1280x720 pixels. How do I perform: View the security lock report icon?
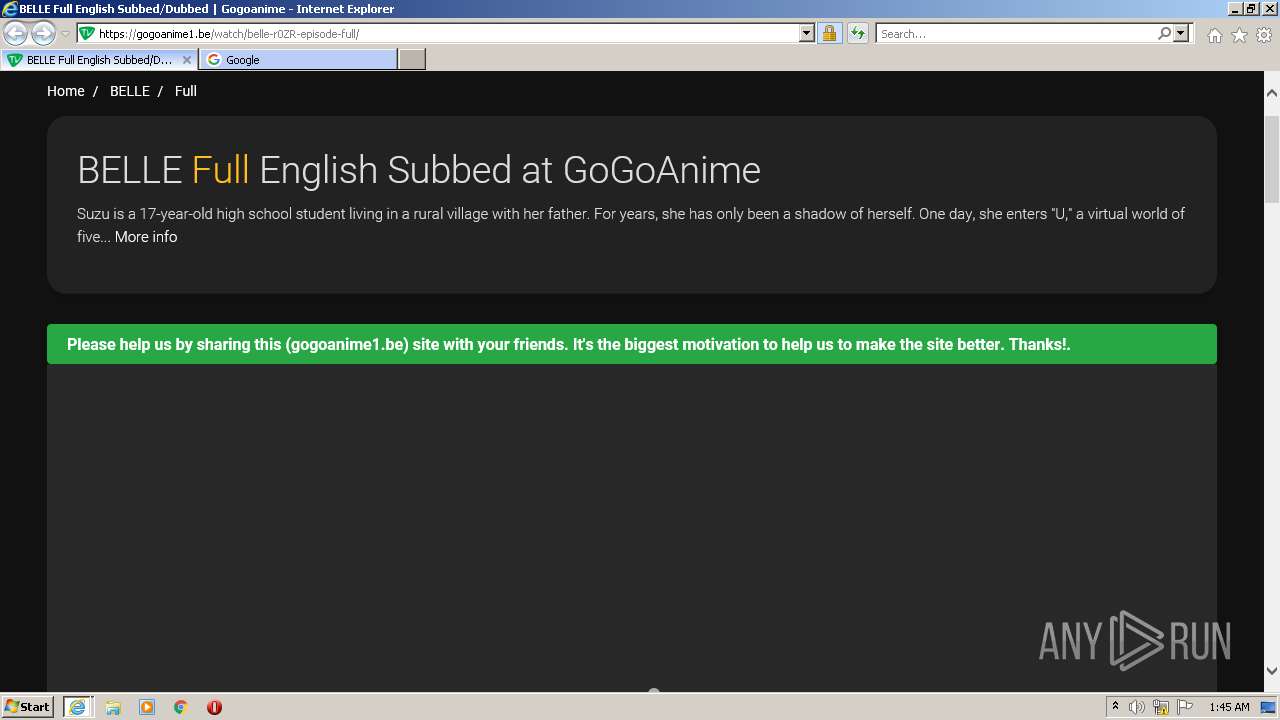[x=829, y=34]
